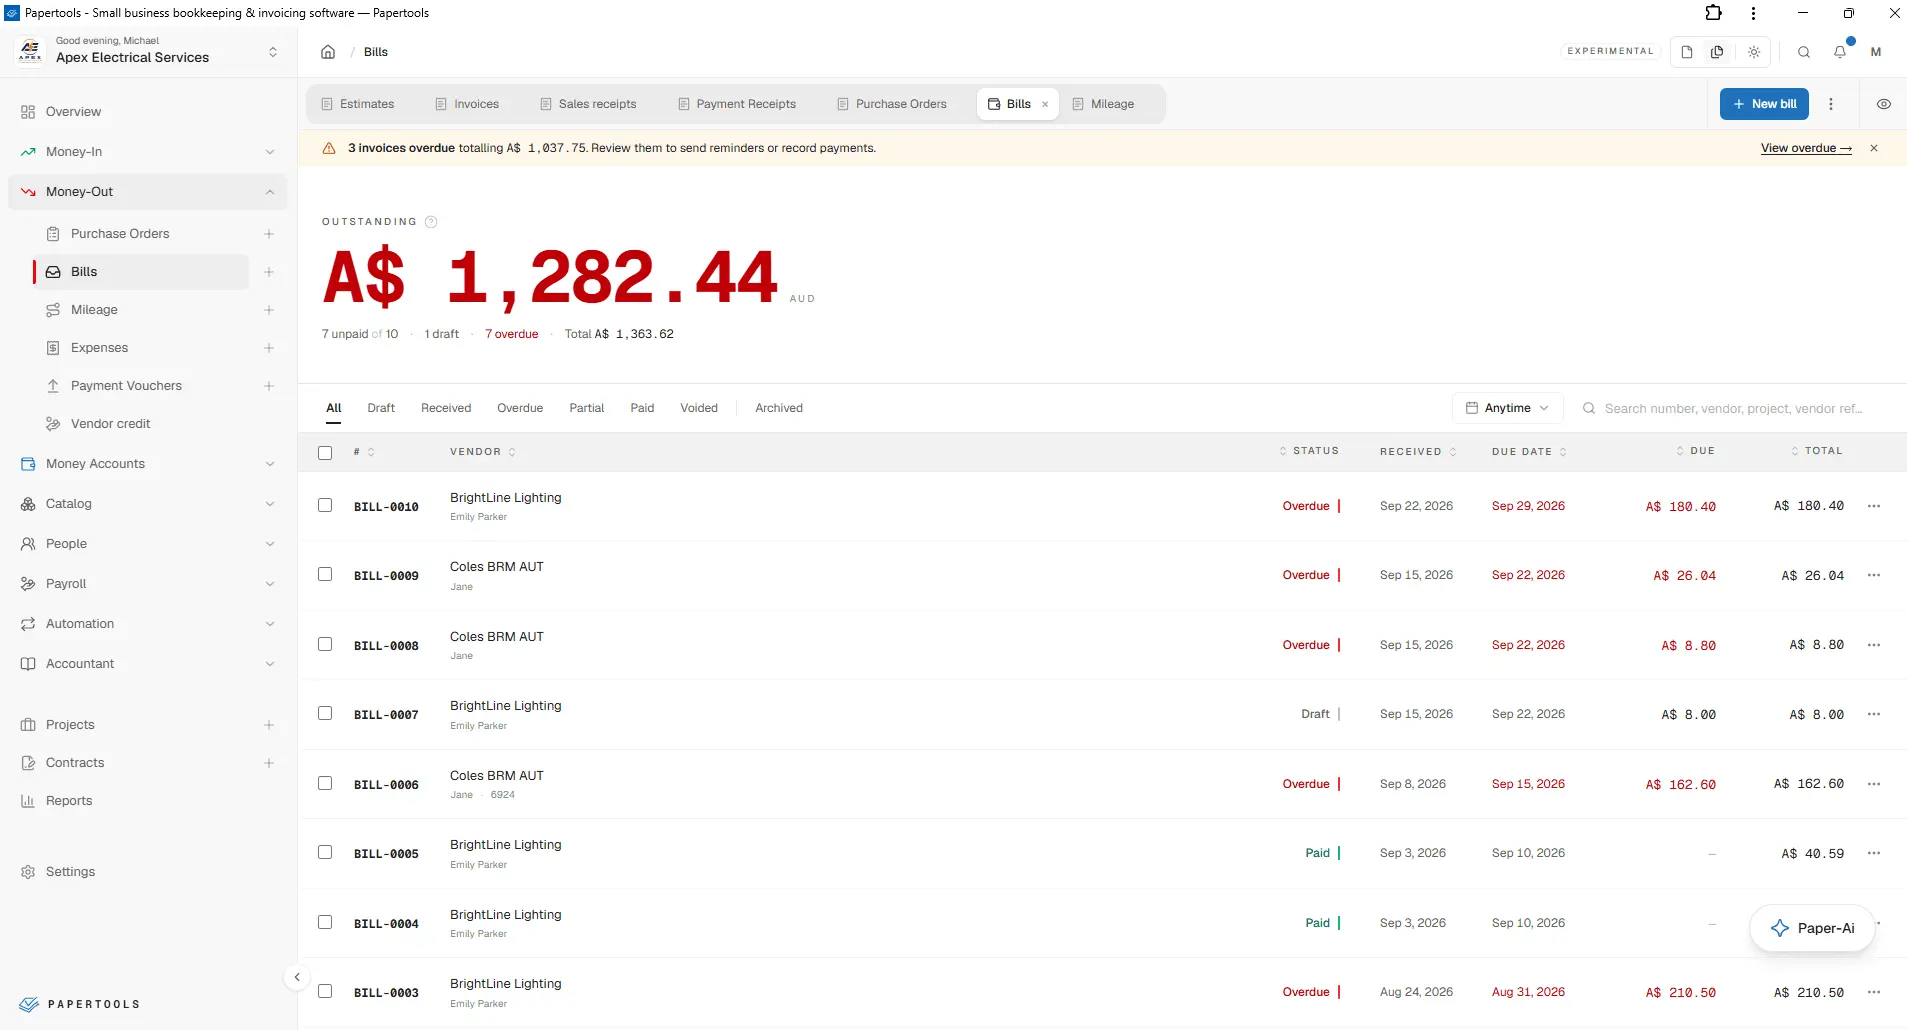1907x1030 pixels.
Task: Open row actions for BILL-0010
Action: tap(1874, 506)
